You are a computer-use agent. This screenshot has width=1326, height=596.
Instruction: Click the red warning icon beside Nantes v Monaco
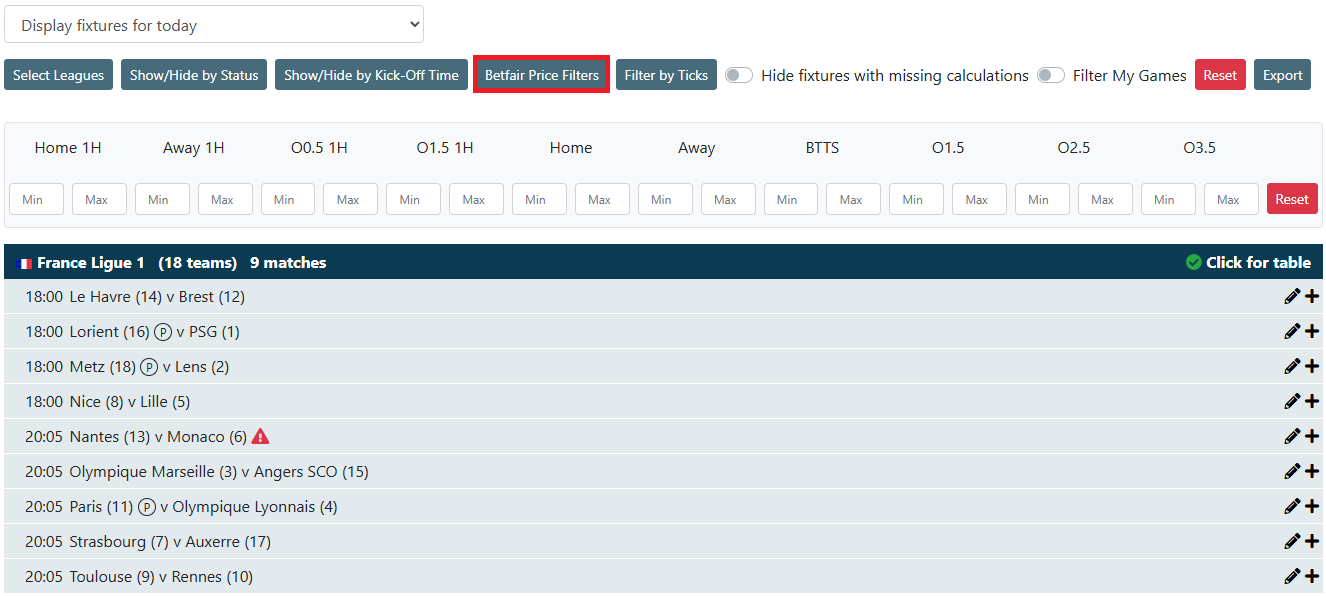260,436
